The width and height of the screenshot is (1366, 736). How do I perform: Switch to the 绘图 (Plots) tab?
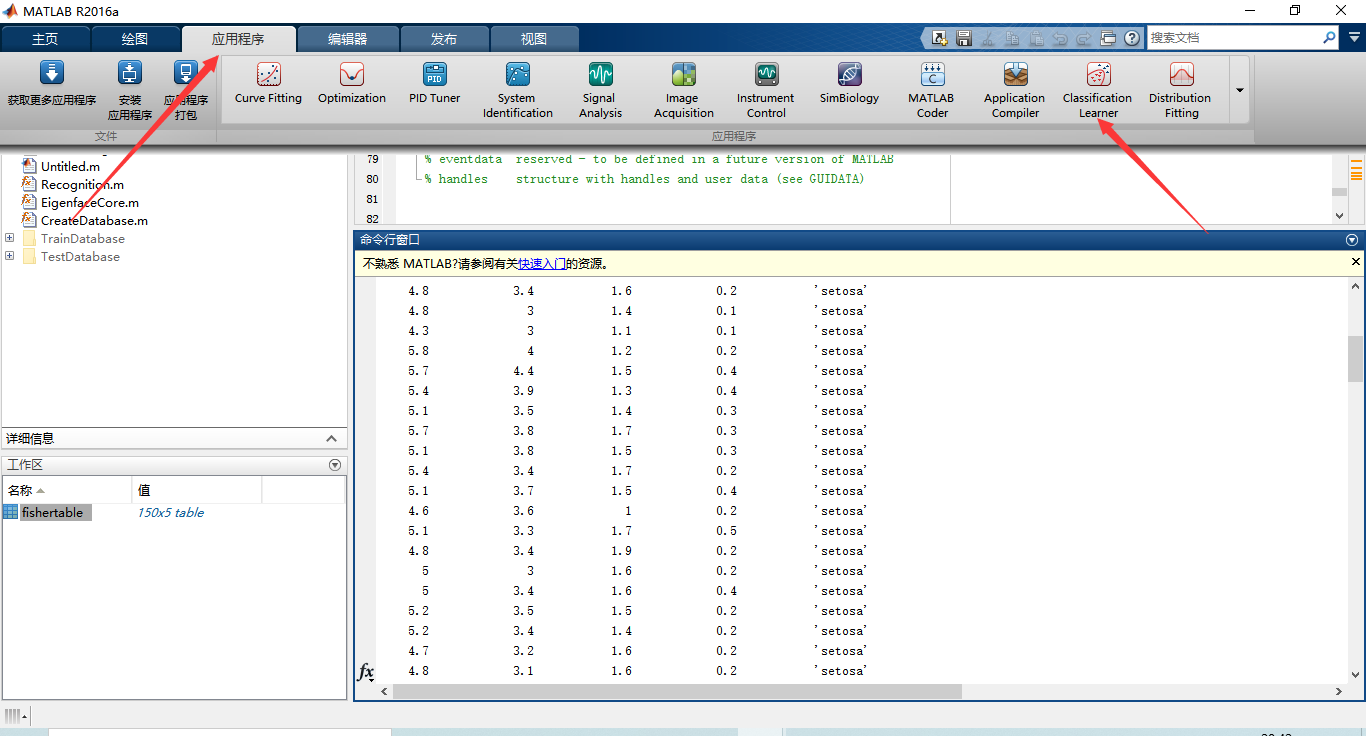(135, 39)
